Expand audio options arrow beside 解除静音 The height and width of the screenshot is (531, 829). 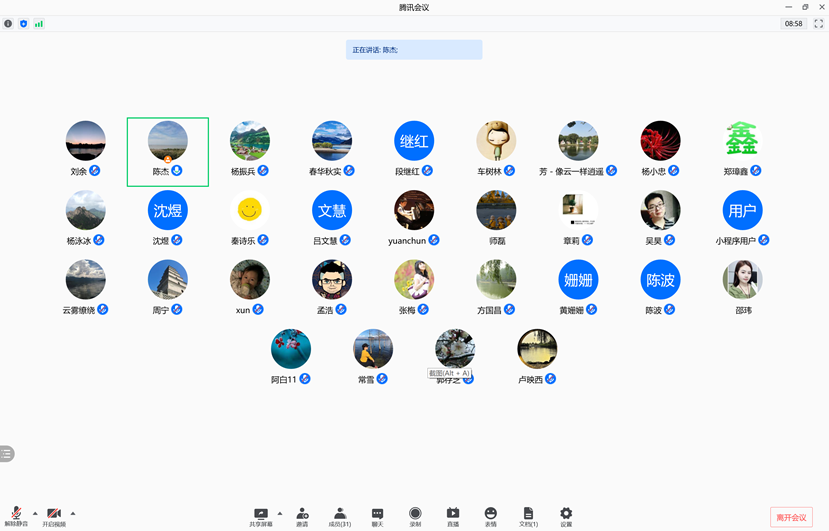coord(35,513)
